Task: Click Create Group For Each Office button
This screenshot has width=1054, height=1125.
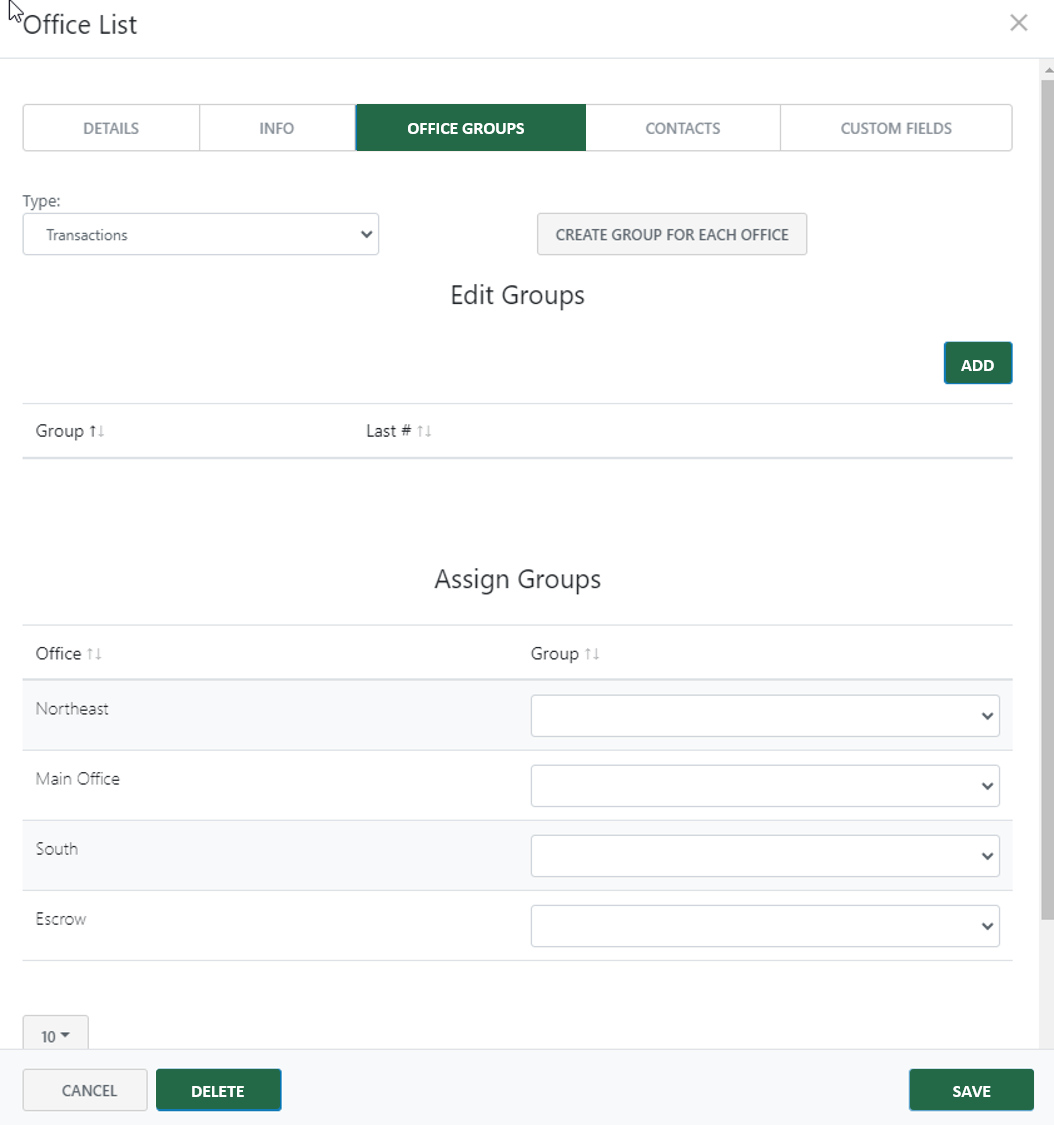Action: [671, 235]
